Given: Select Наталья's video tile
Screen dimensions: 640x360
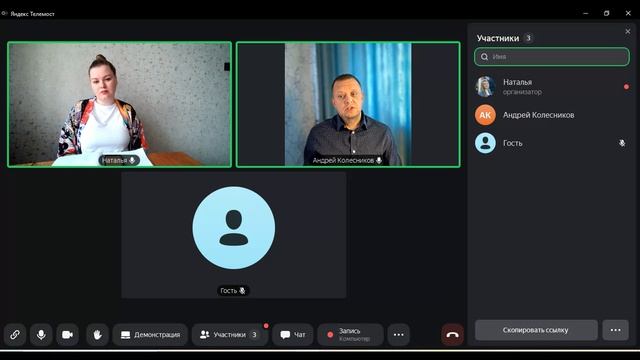Looking at the screenshot, I should click(120, 104).
